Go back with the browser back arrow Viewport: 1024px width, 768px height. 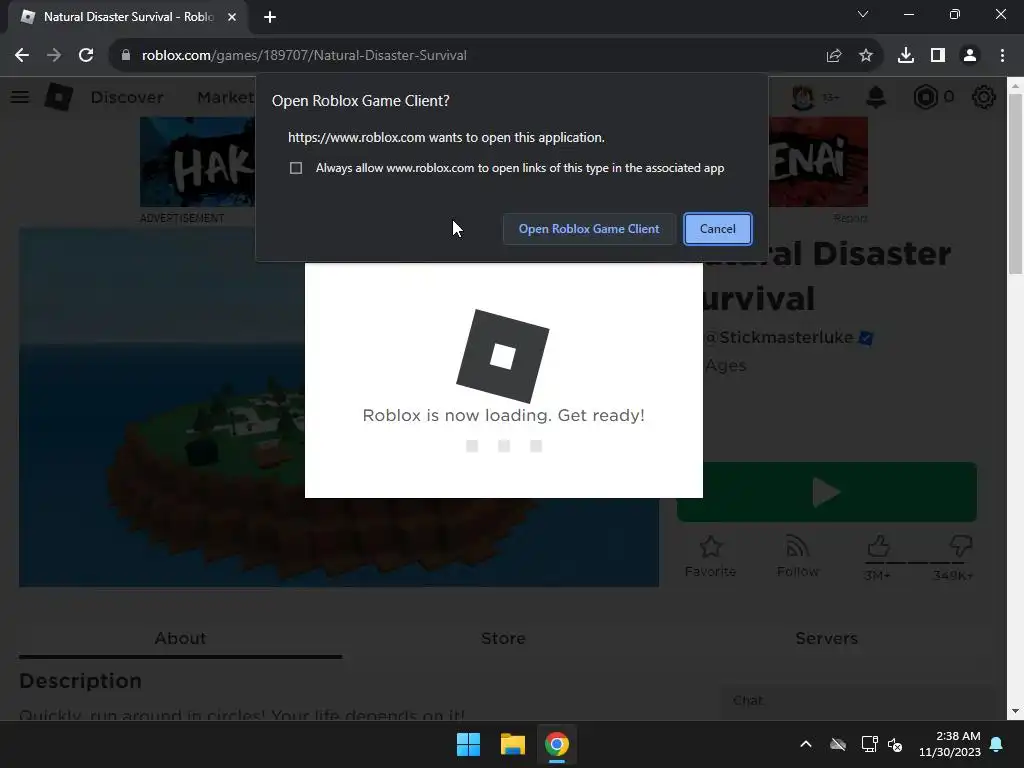[x=22, y=56]
